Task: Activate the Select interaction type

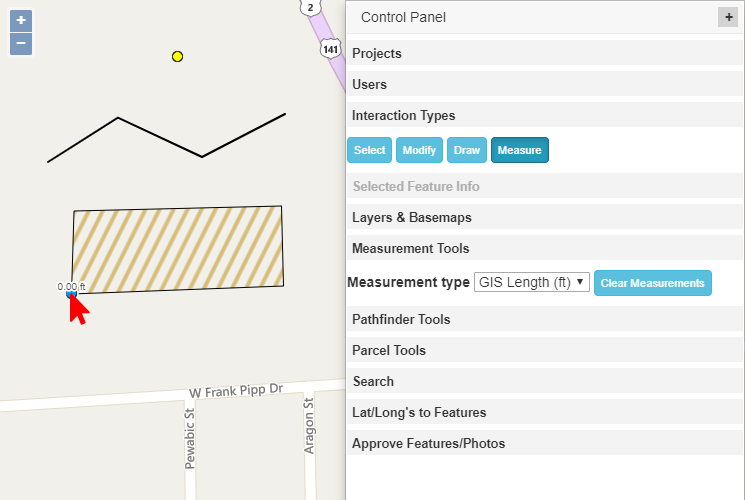Action: coord(369,150)
